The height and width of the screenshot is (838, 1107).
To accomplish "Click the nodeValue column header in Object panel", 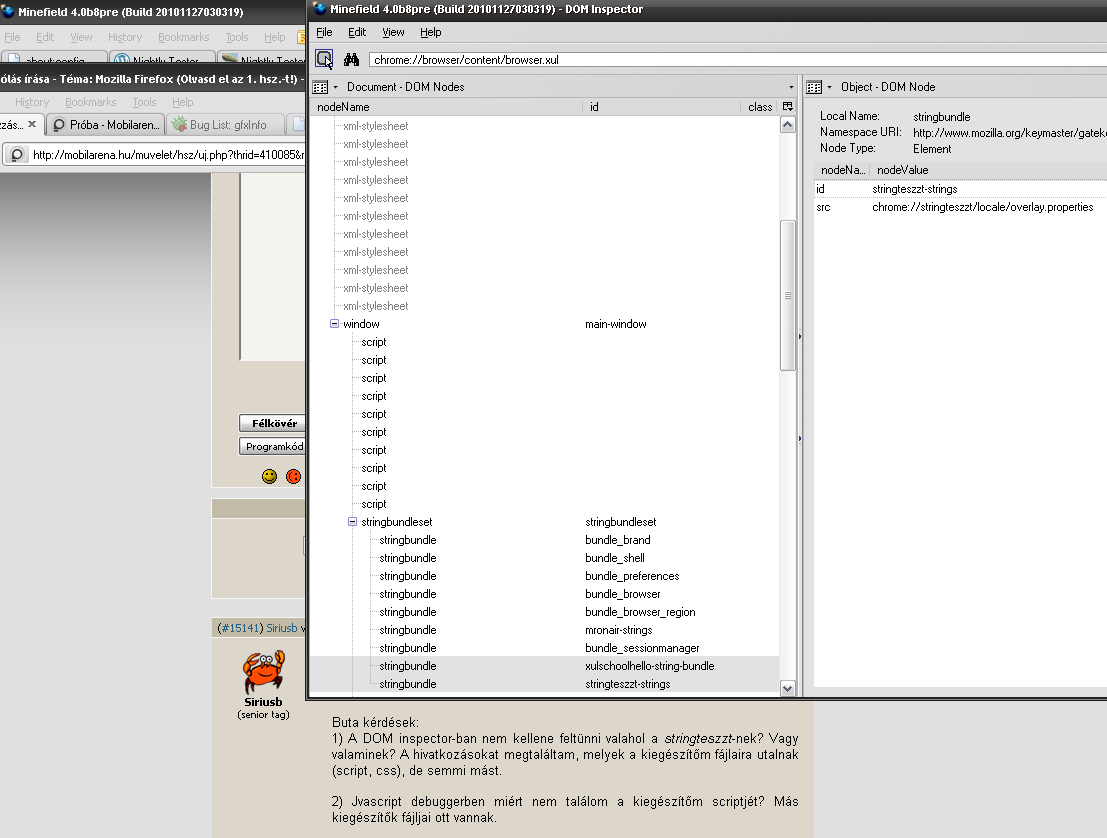I will [x=988, y=170].
